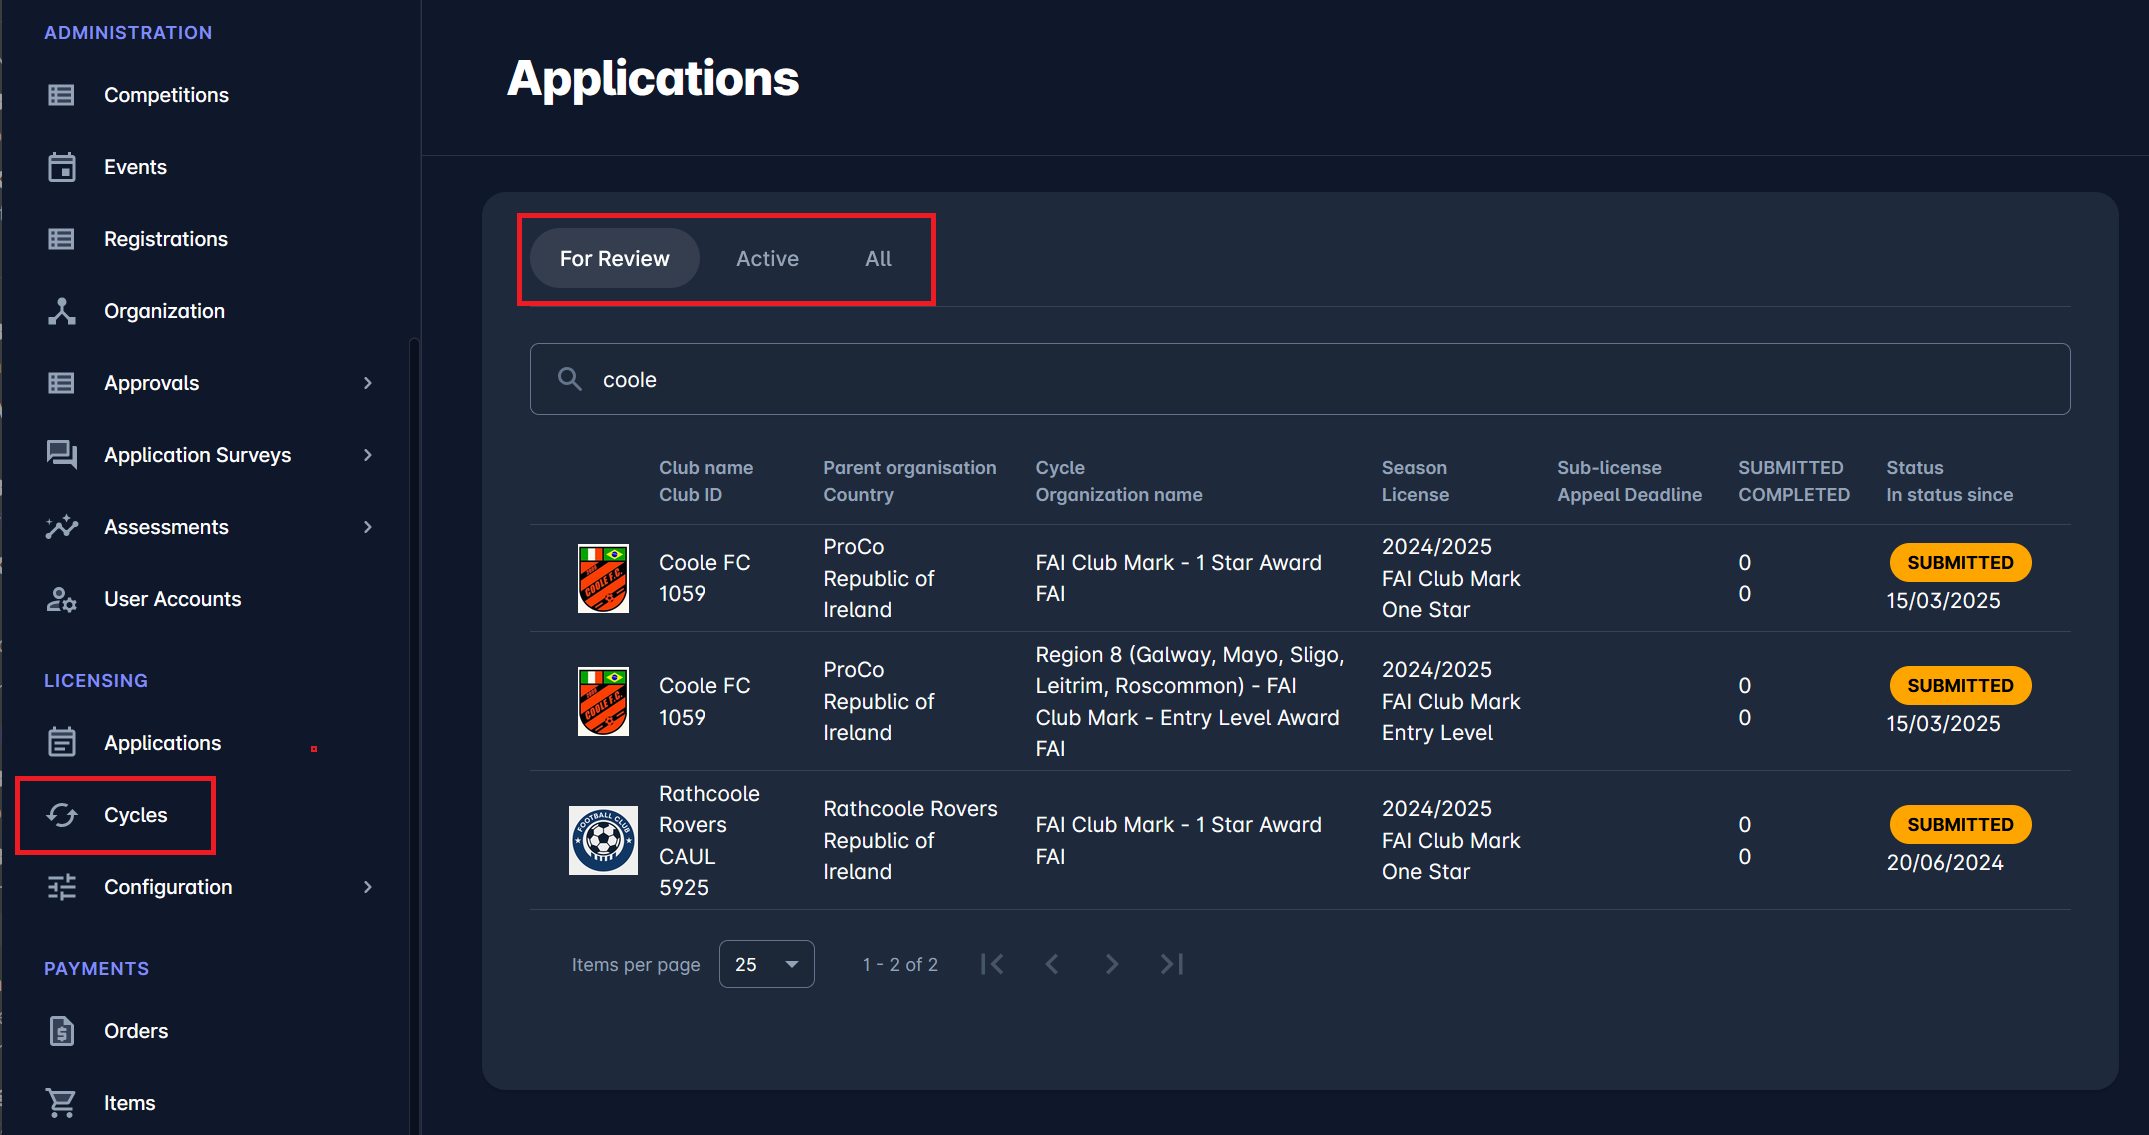Click the Items shopping cart icon
2149x1135 pixels.
point(62,1103)
